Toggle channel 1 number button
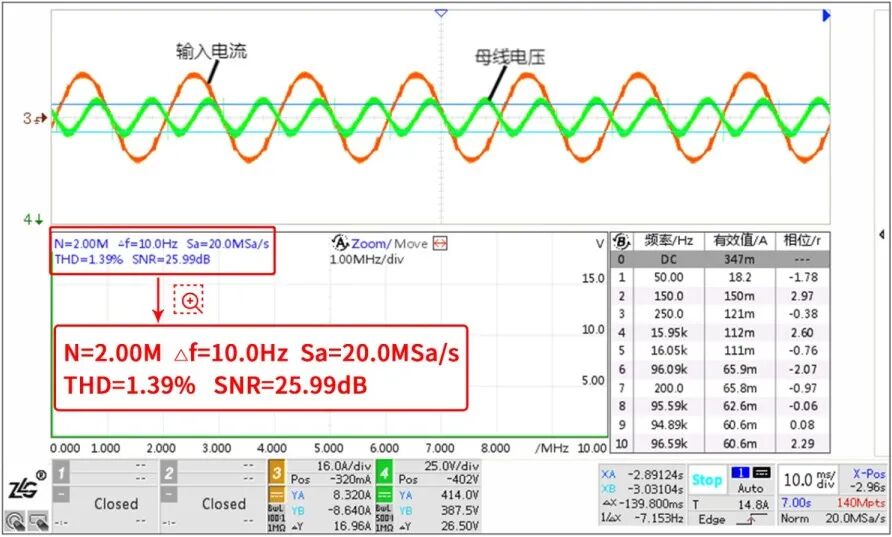 [x=61, y=473]
